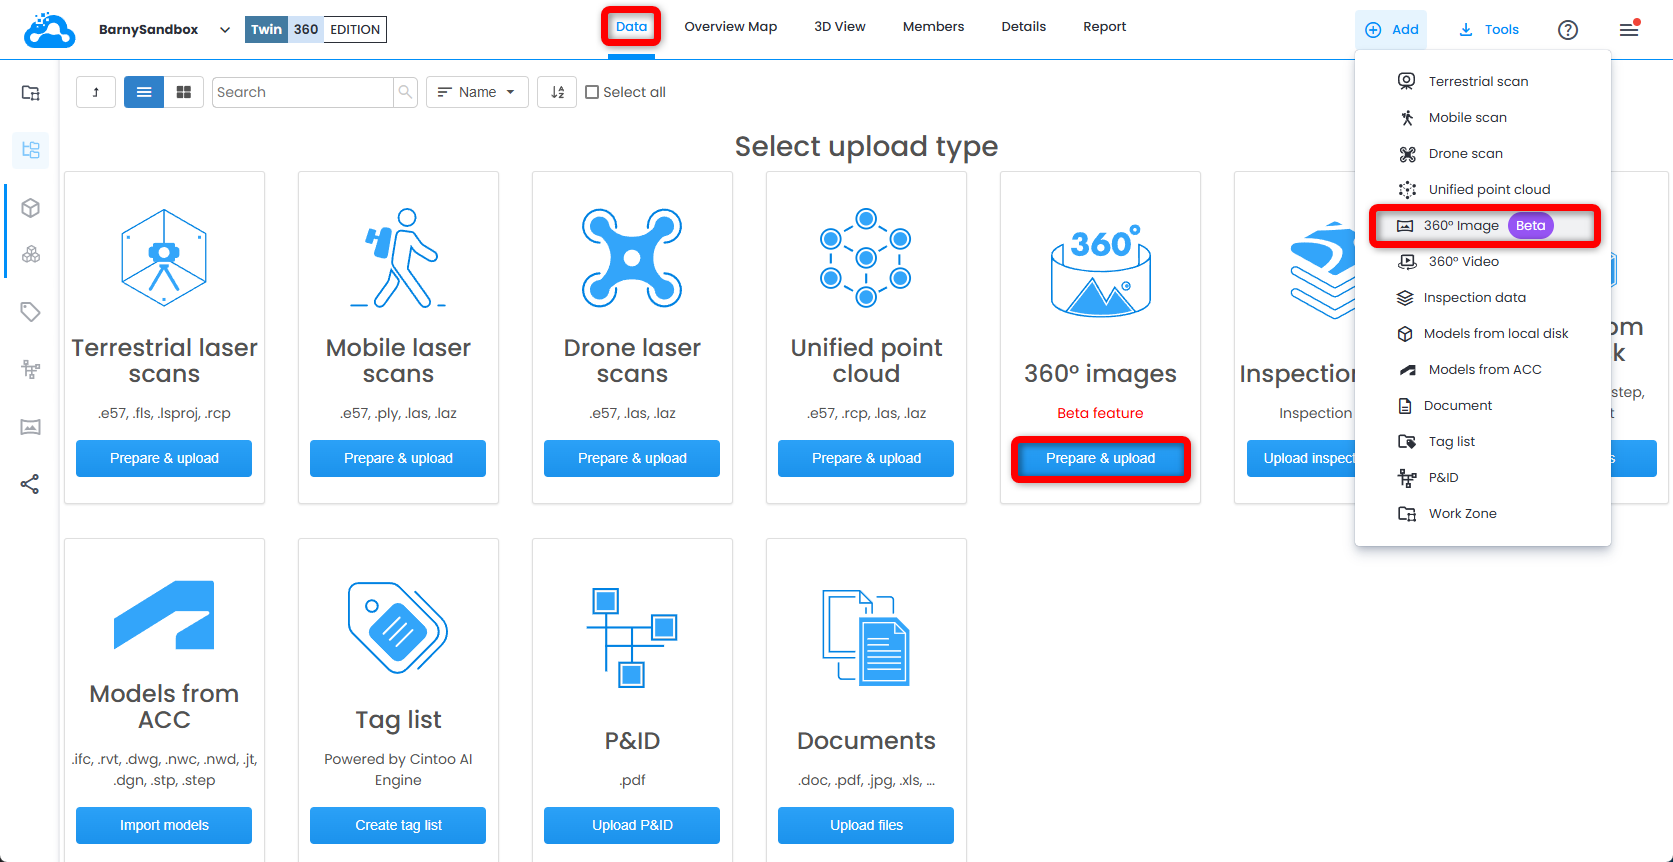
Task: Open the stacked models sidebar icon
Action: tap(31, 254)
